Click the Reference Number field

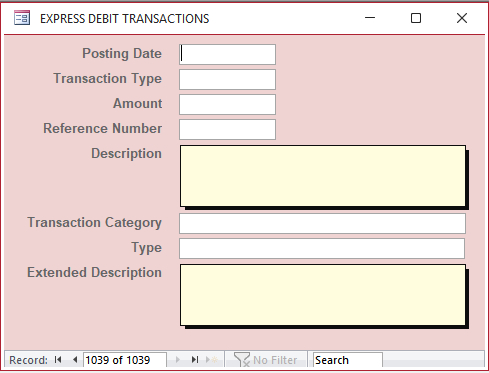(227, 129)
